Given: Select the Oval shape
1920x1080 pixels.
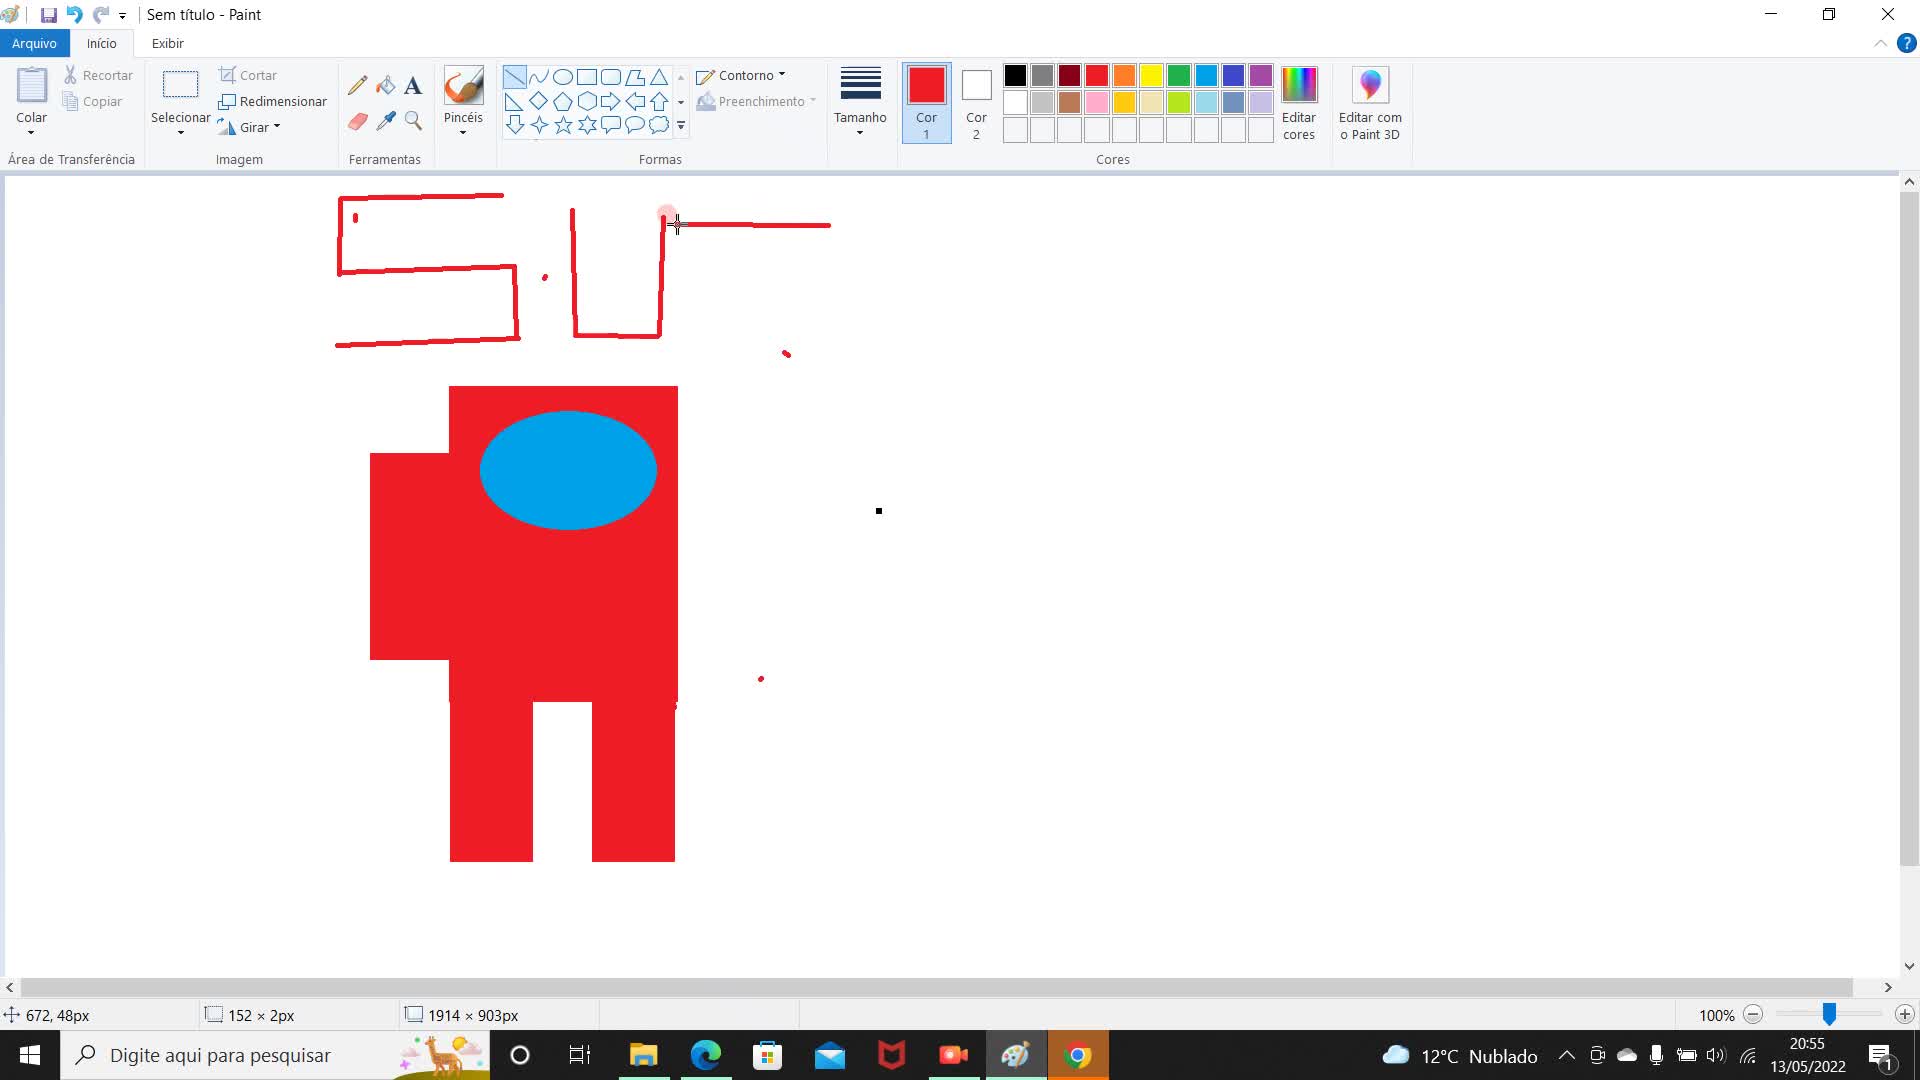Looking at the screenshot, I should tap(563, 77).
